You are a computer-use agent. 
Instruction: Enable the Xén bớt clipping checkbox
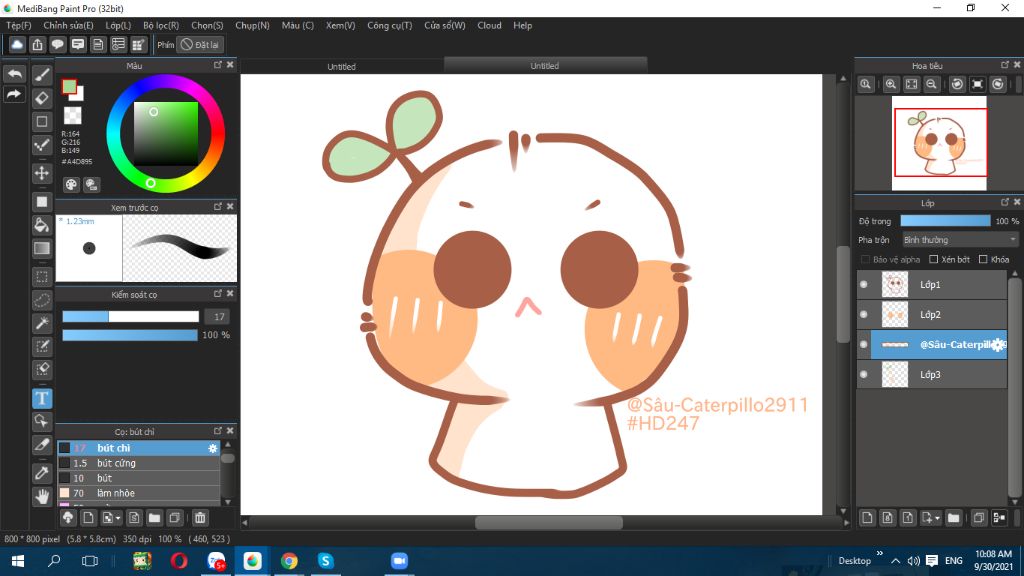(x=934, y=259)
